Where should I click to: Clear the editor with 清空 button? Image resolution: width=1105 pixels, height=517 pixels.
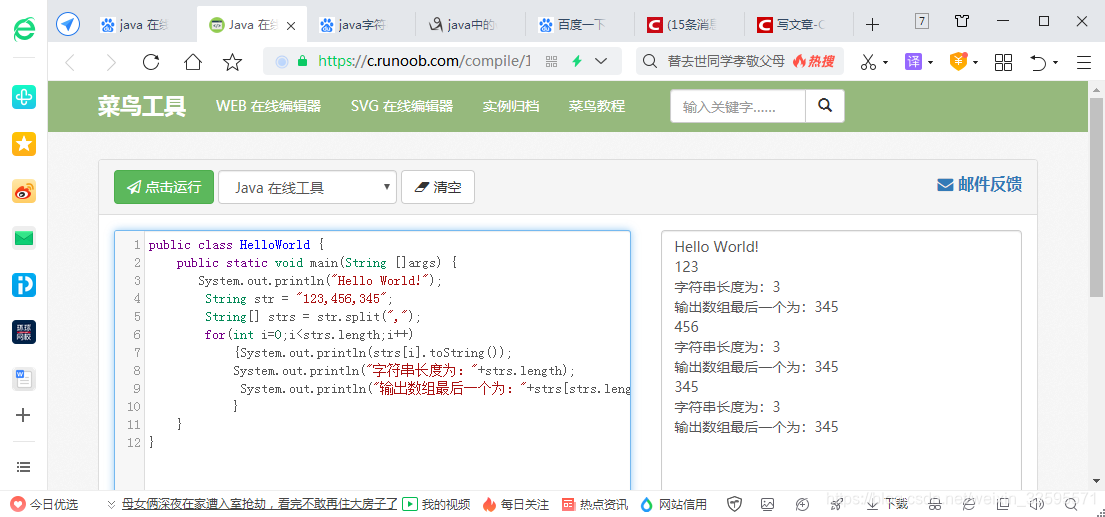click(438, 187)
